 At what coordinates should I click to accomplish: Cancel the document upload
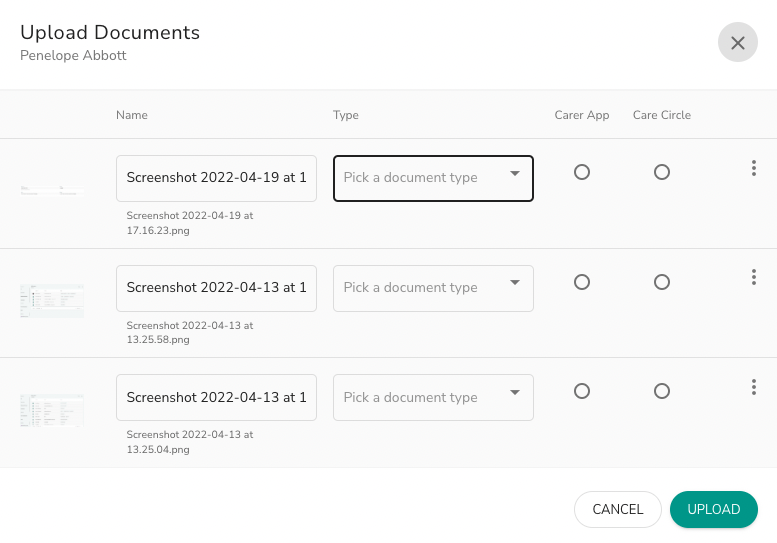pyautogui.click(x=617, y=509)
